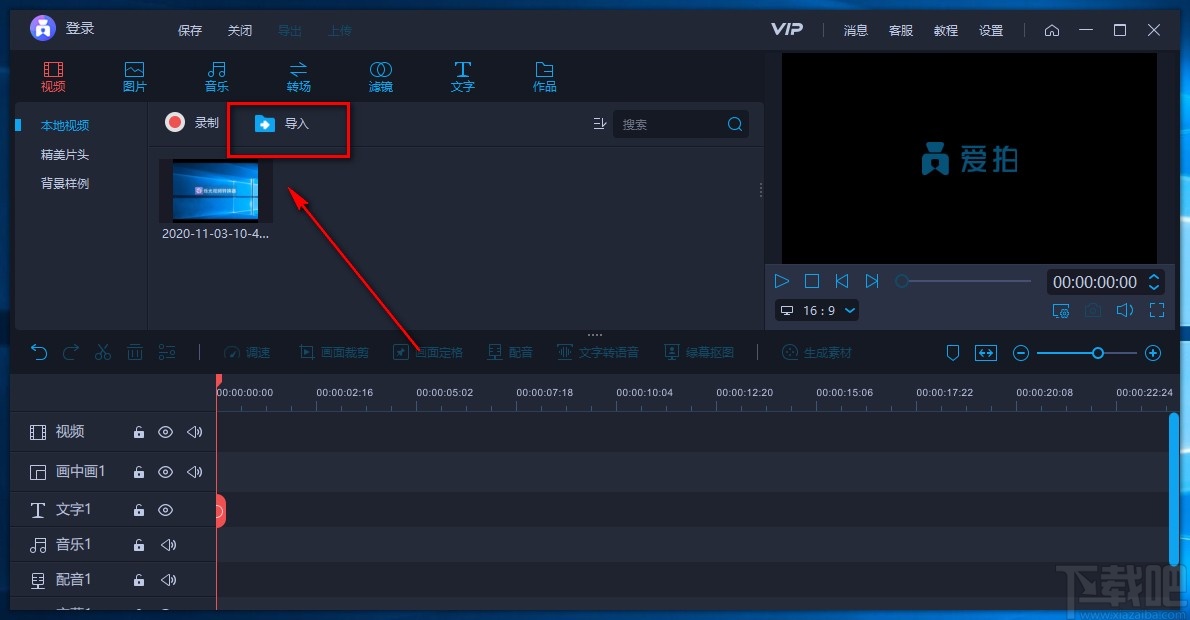Open the 文字 text tab
Image resolution: width=1190 pixels, height=620 pixels.
462,77
